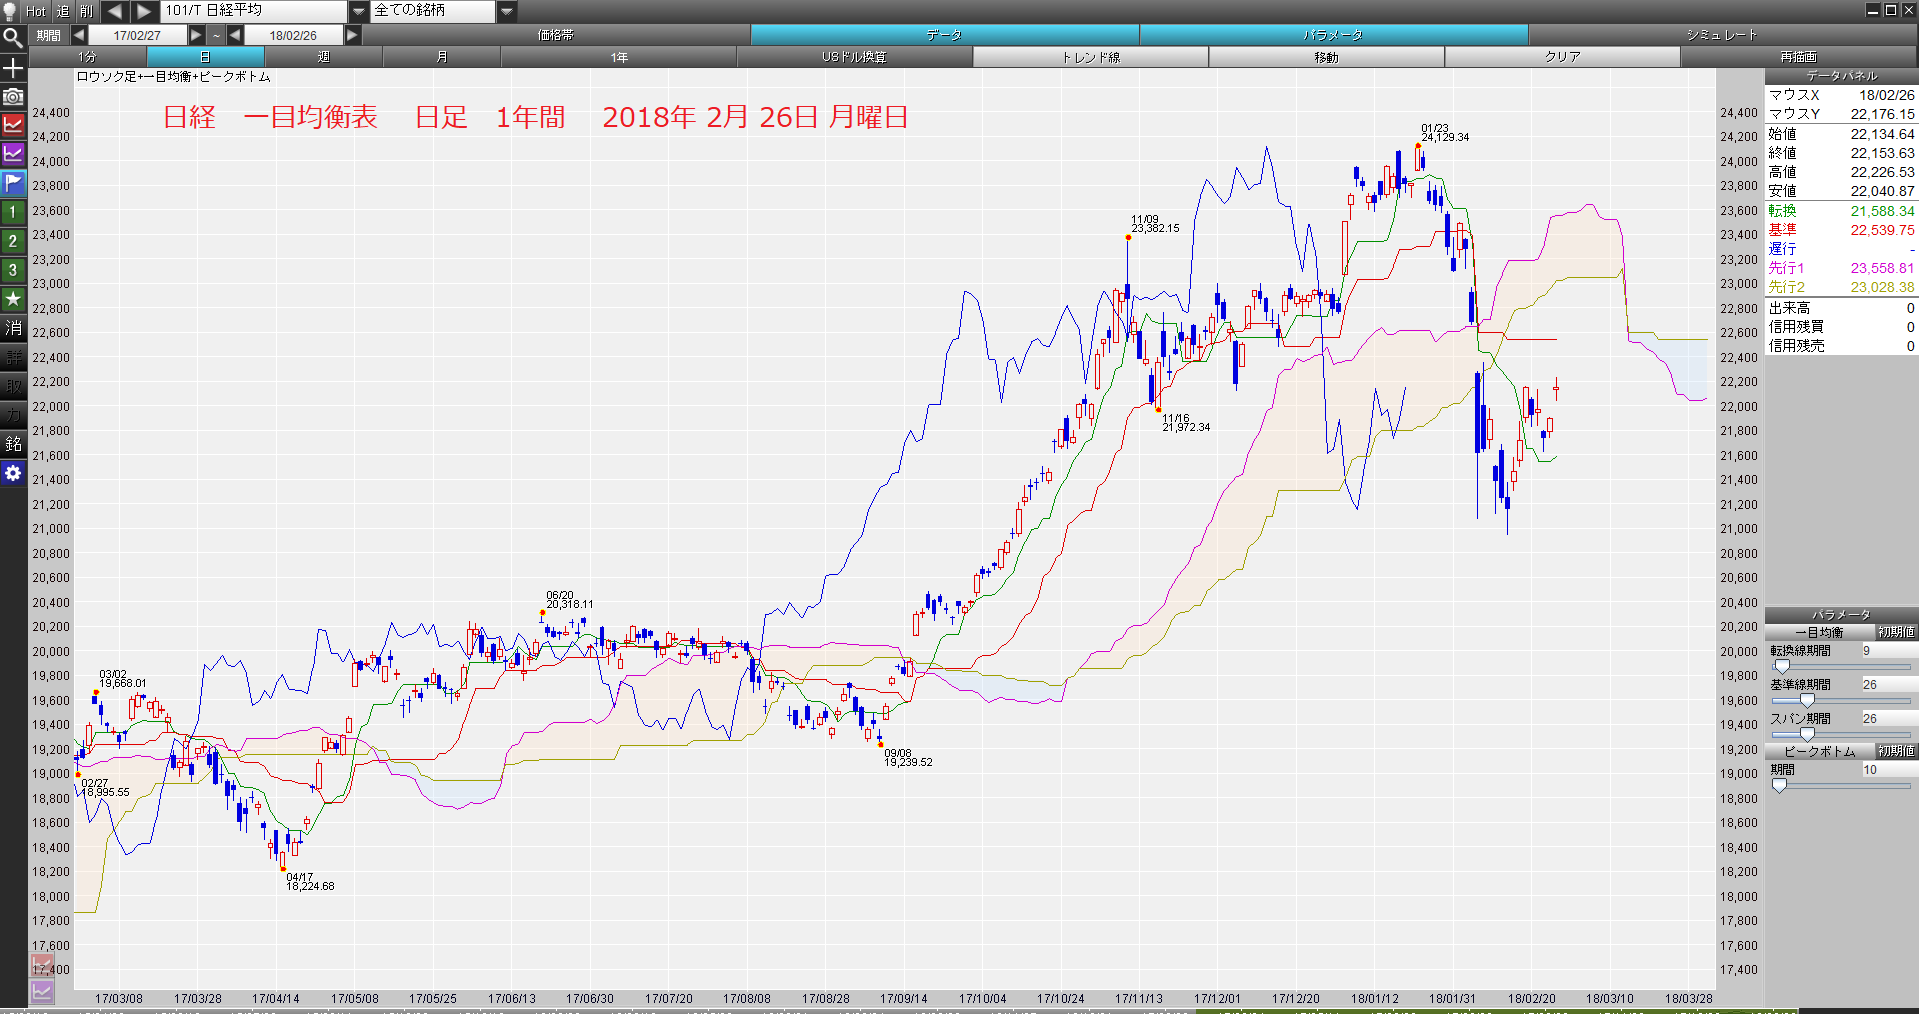Open settings via blue gear icon
Image resolution: width=1919 pixels, height=1014 pixels.
13,473
